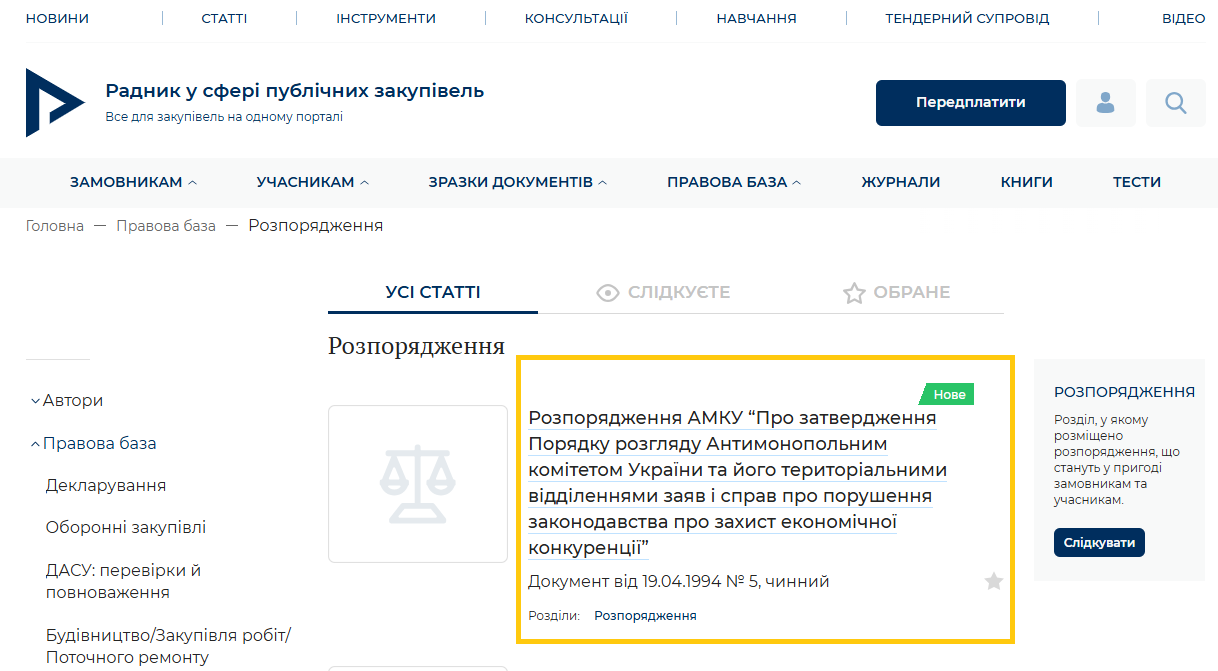Expand the Правова база navigation dropdown
The image size is (1218, 671).
pos(734,182)
